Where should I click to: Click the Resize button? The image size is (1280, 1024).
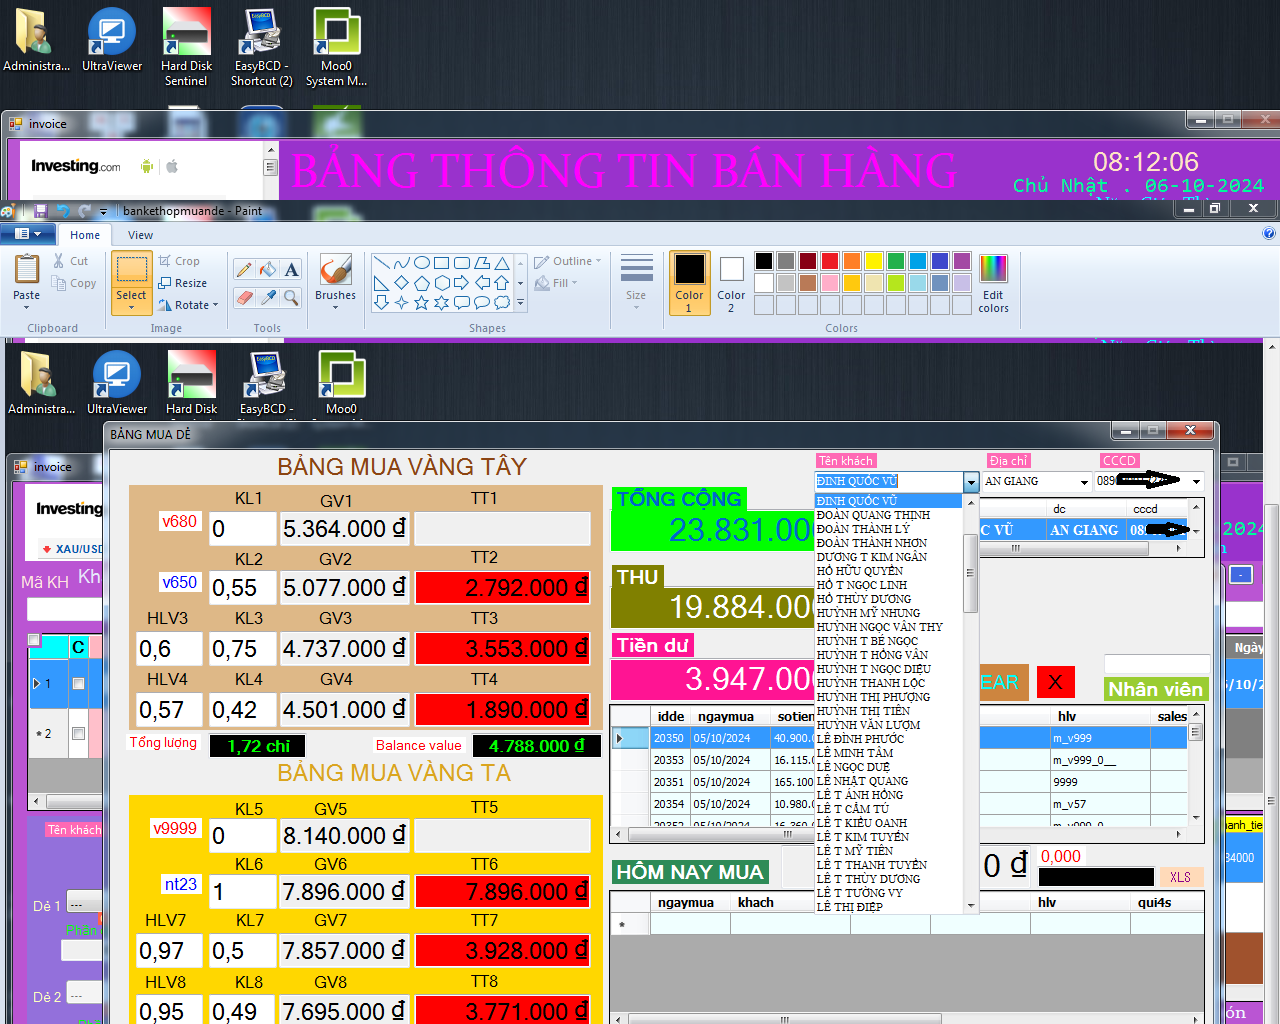coord(183,283)
